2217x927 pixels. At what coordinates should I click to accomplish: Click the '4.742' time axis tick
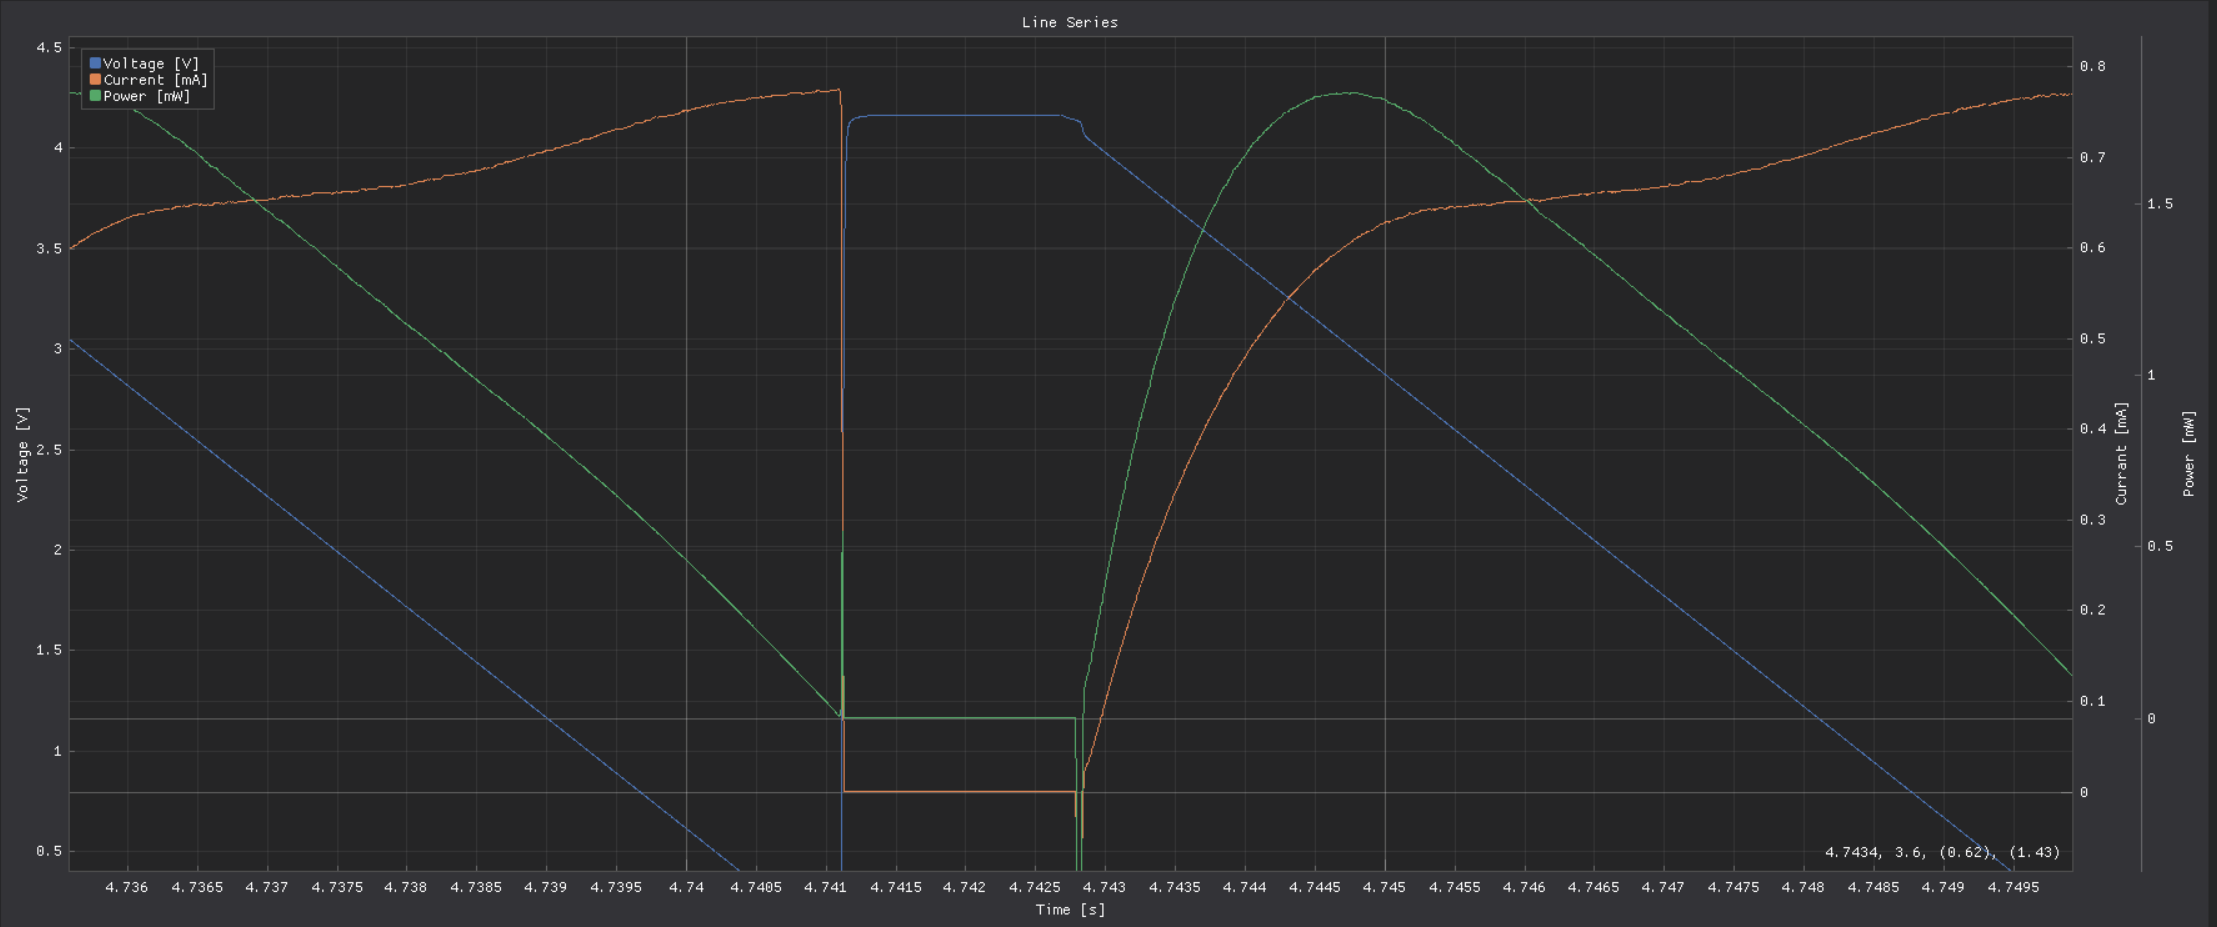point(965,887)
